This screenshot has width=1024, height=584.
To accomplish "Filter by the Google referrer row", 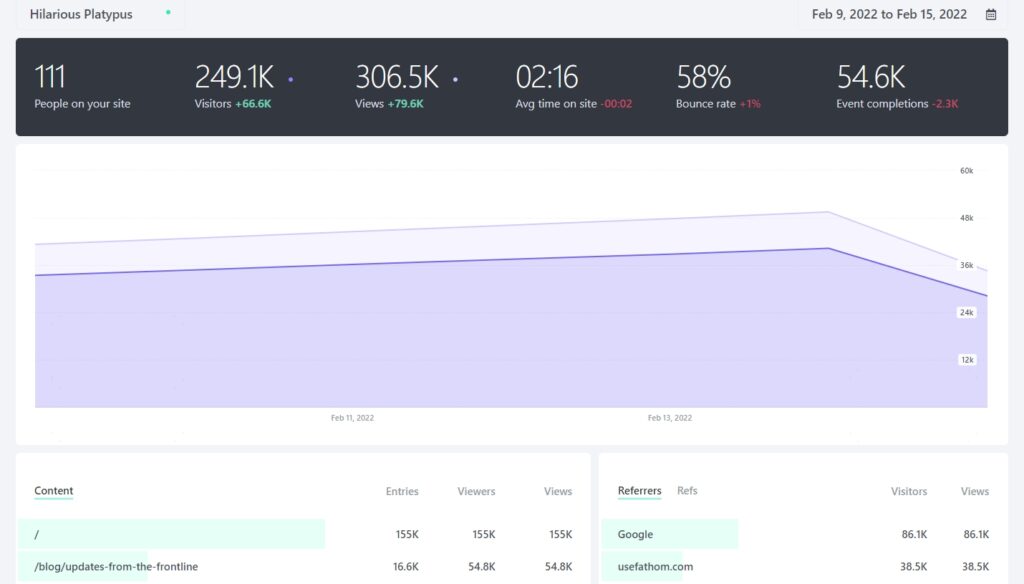I will click(635, 535).
